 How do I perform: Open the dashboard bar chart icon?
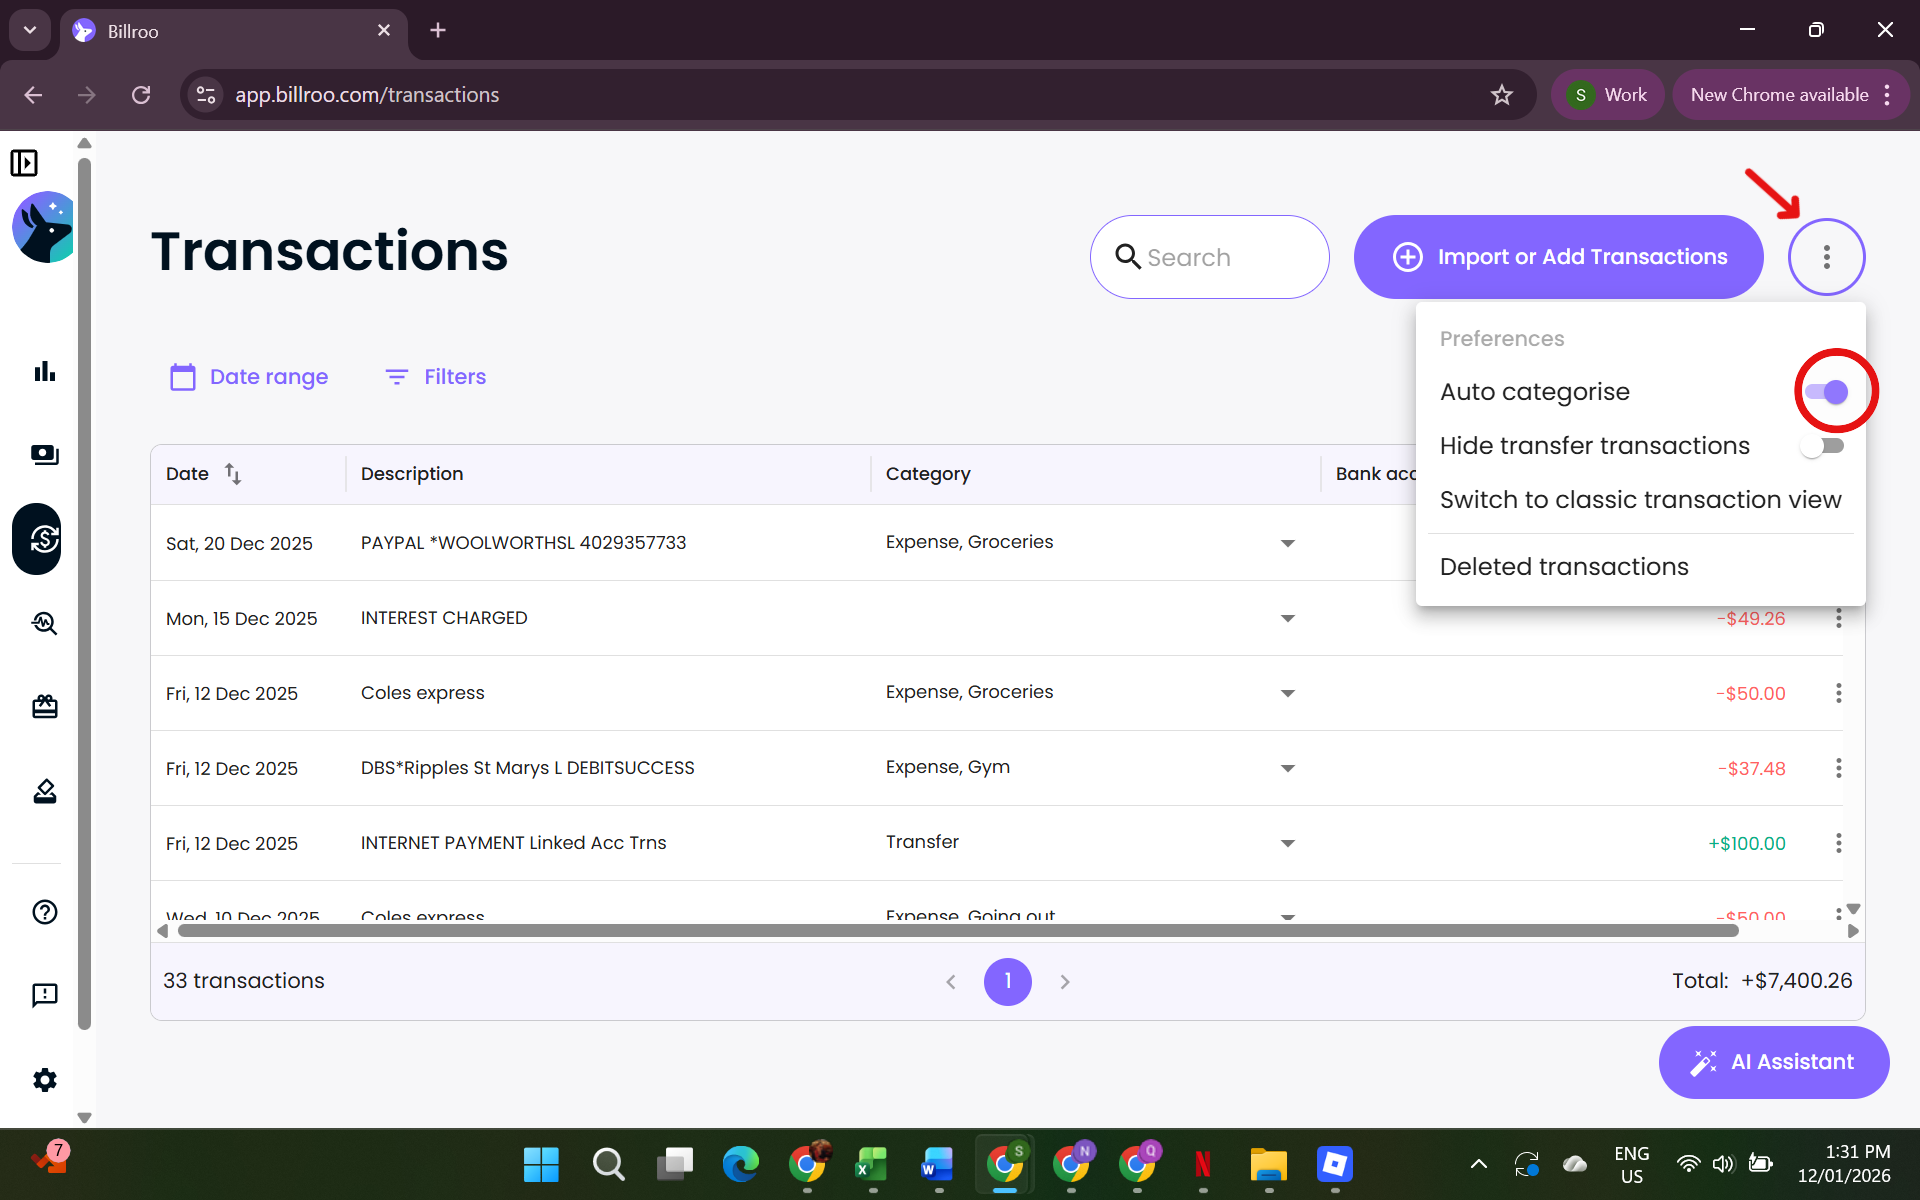click(x=44, y=372)
